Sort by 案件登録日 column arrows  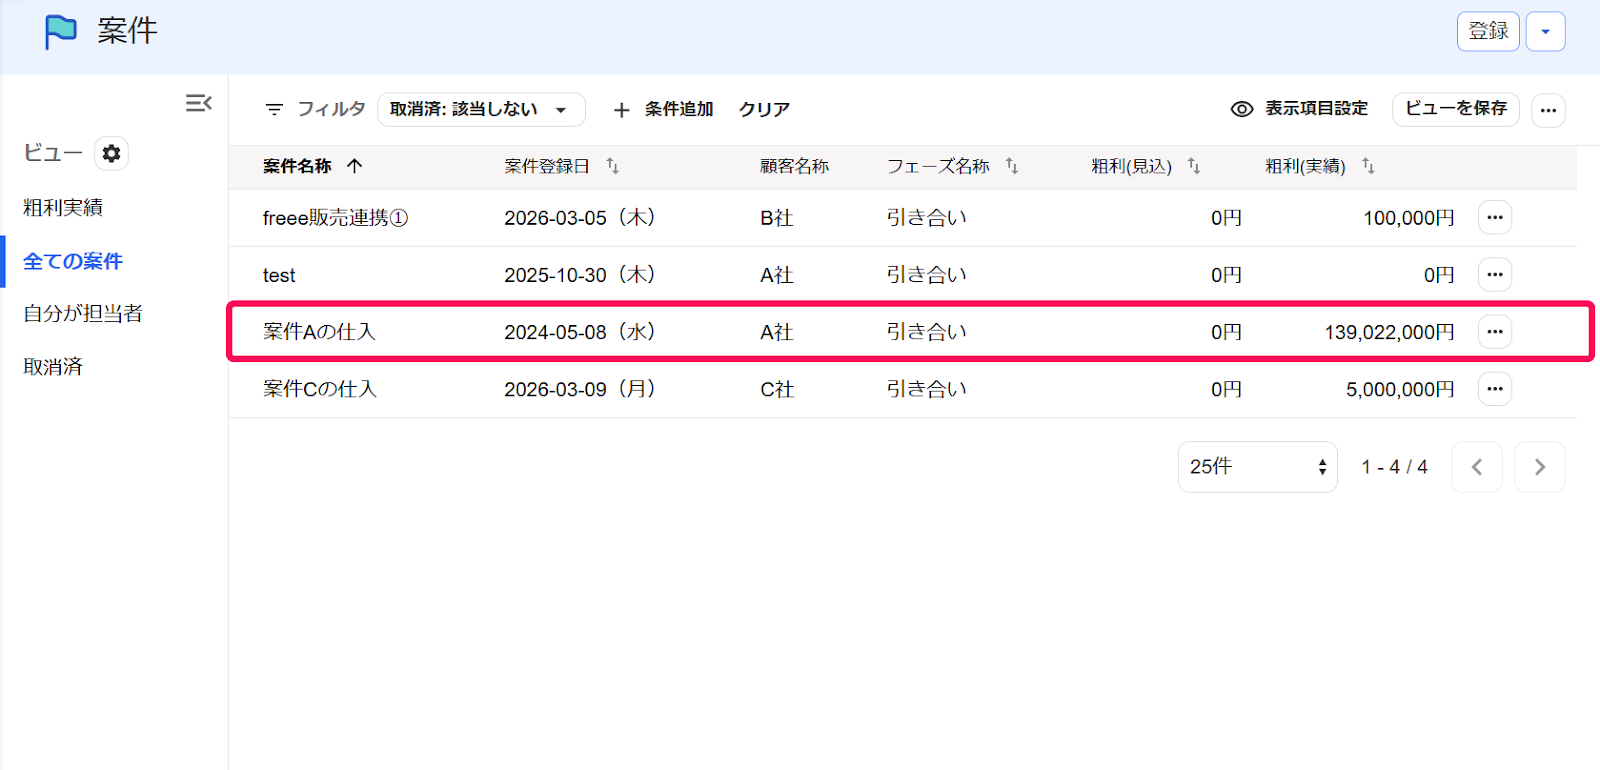coord(612,166)
